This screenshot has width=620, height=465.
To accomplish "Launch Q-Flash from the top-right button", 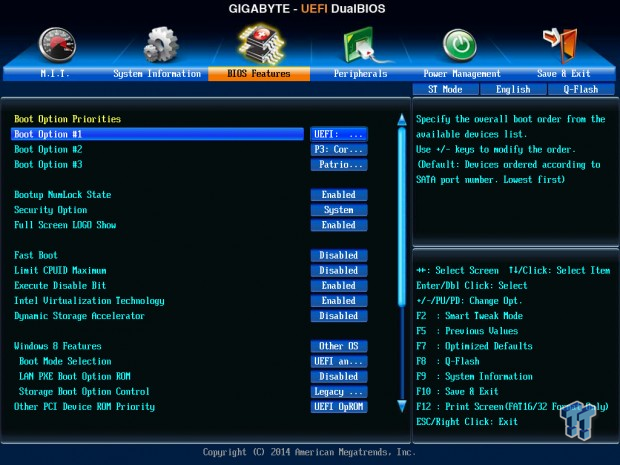I will 581,89.
